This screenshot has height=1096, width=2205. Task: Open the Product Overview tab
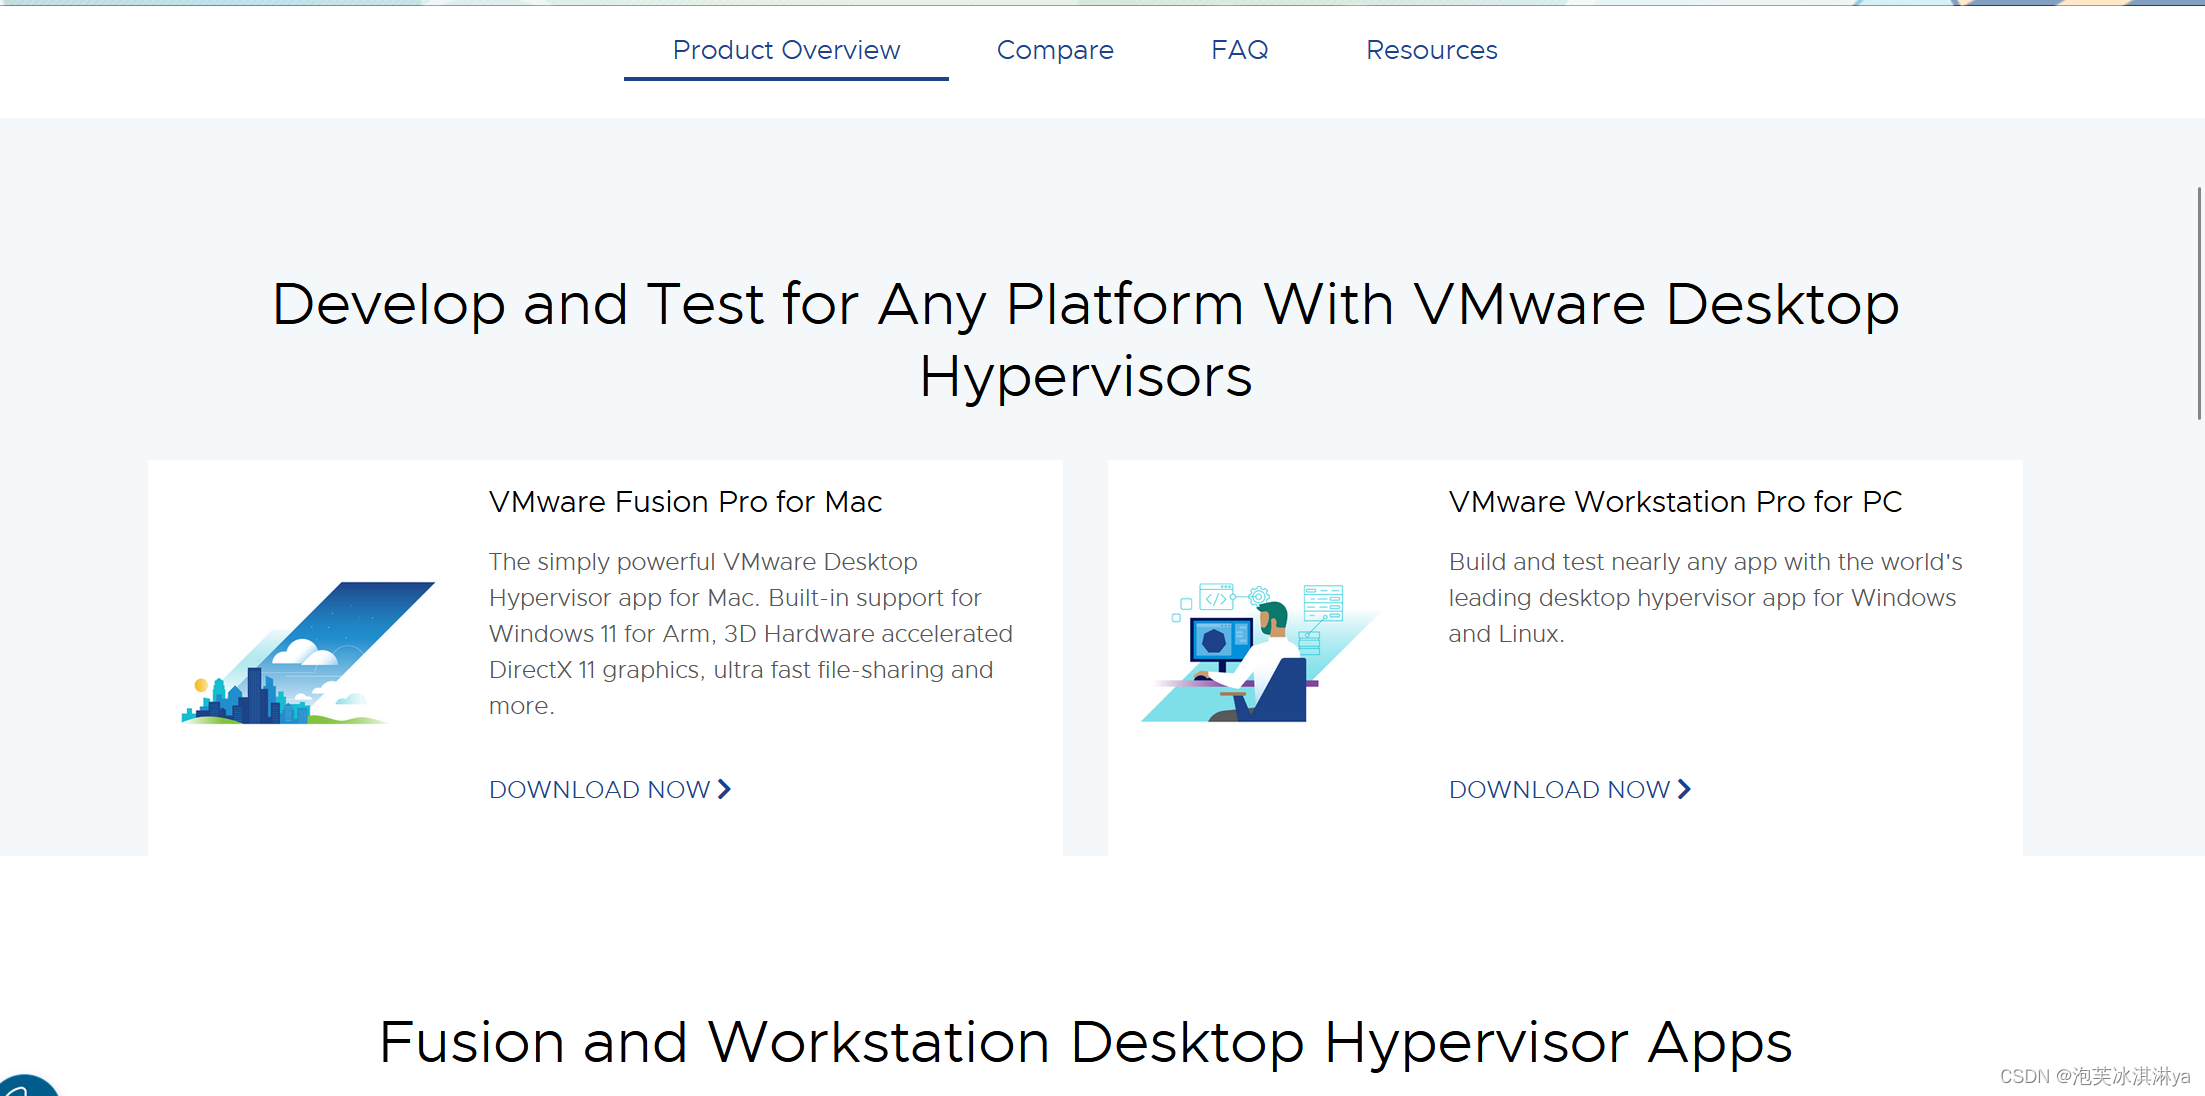[786, 50]
